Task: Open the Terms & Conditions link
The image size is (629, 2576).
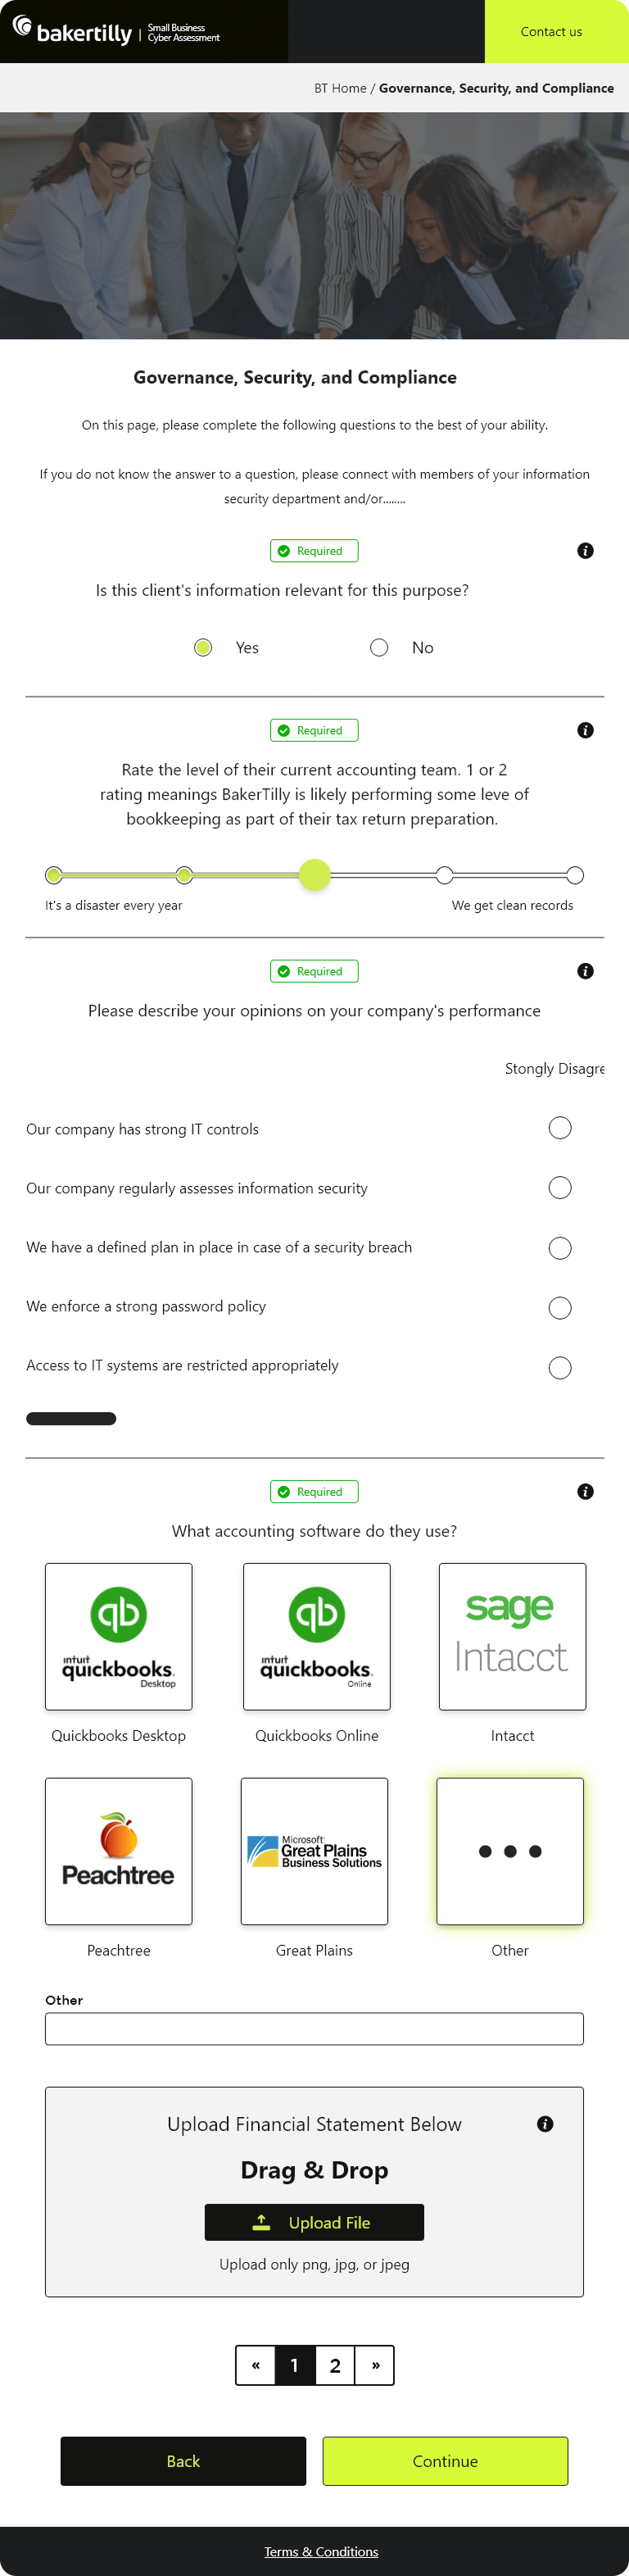Action: 321,2551
